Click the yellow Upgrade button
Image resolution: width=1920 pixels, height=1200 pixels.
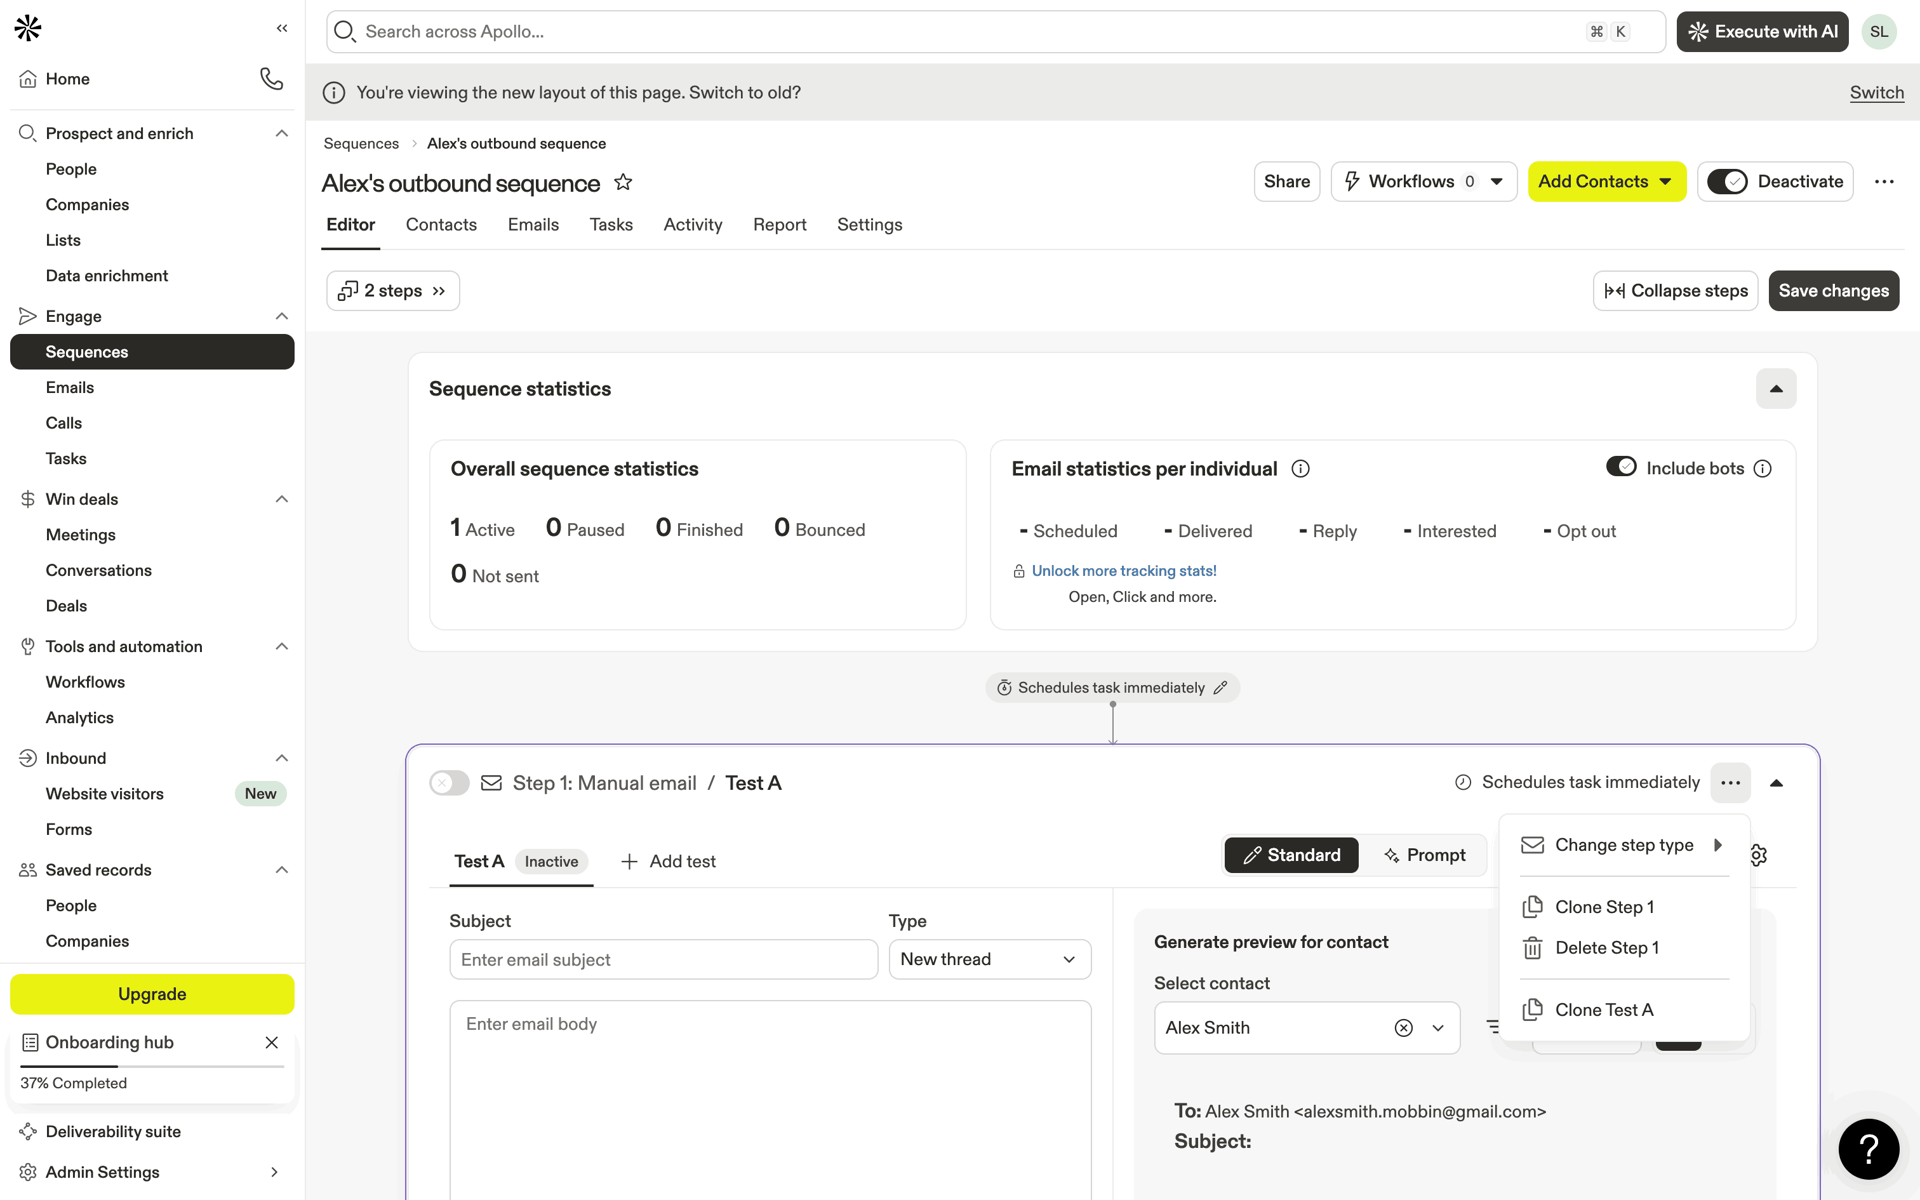[152, 994]
